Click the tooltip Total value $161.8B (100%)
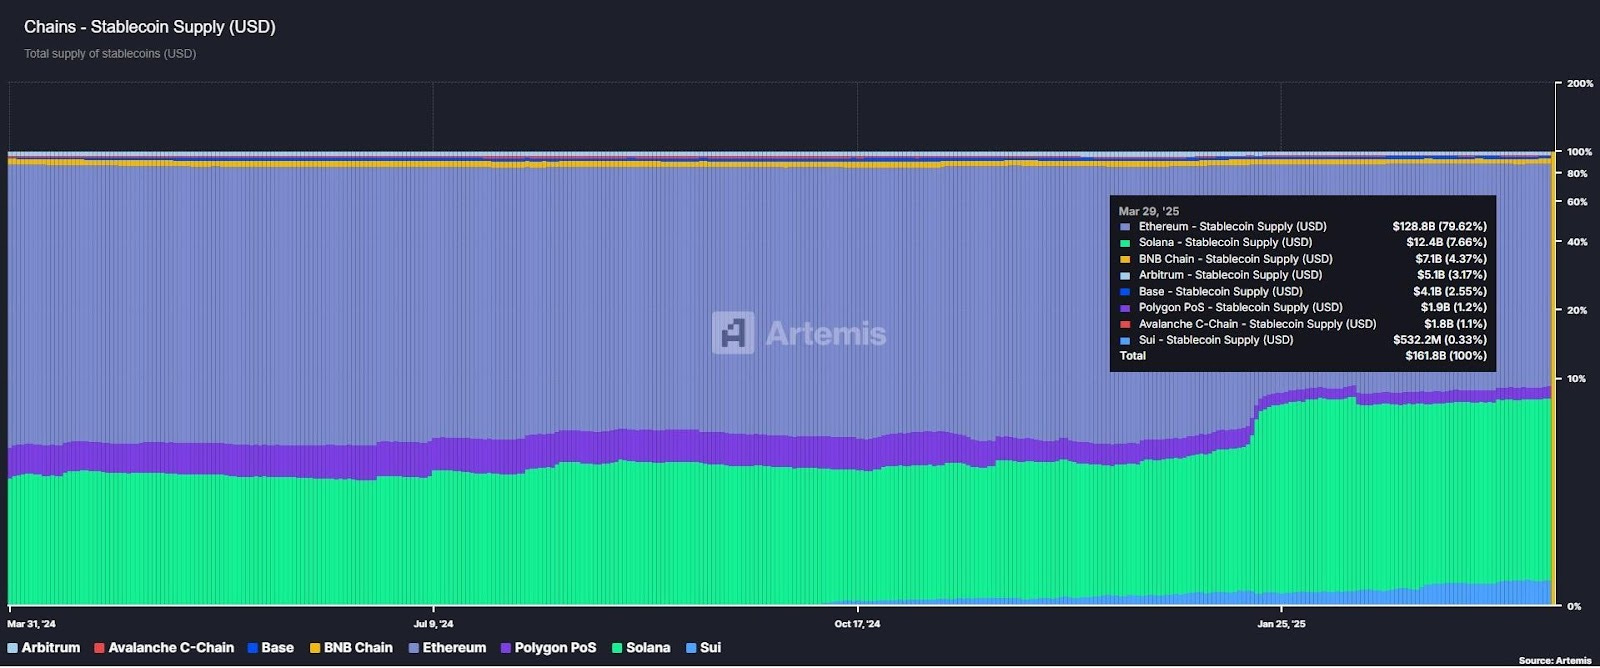Viewport: 1600px width, 668px height. (x=1446, y=356)
